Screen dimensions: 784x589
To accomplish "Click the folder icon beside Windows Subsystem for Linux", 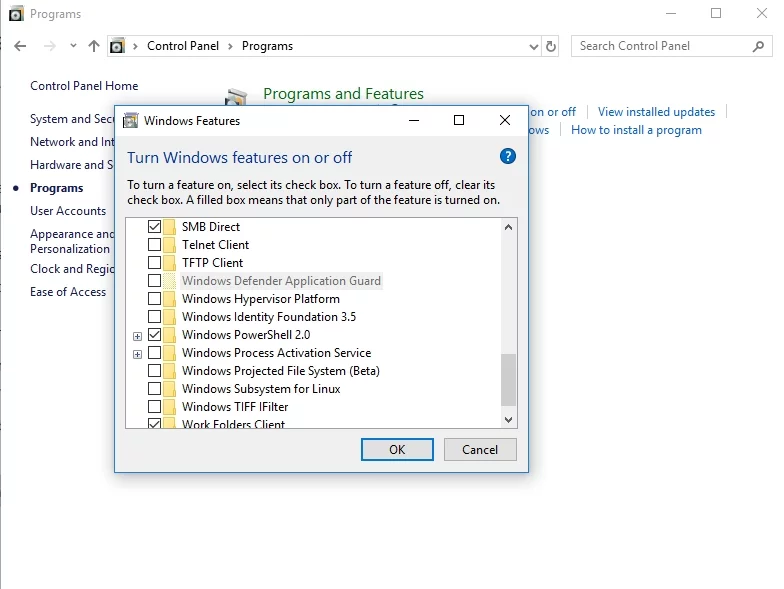I will coord(170,389).
